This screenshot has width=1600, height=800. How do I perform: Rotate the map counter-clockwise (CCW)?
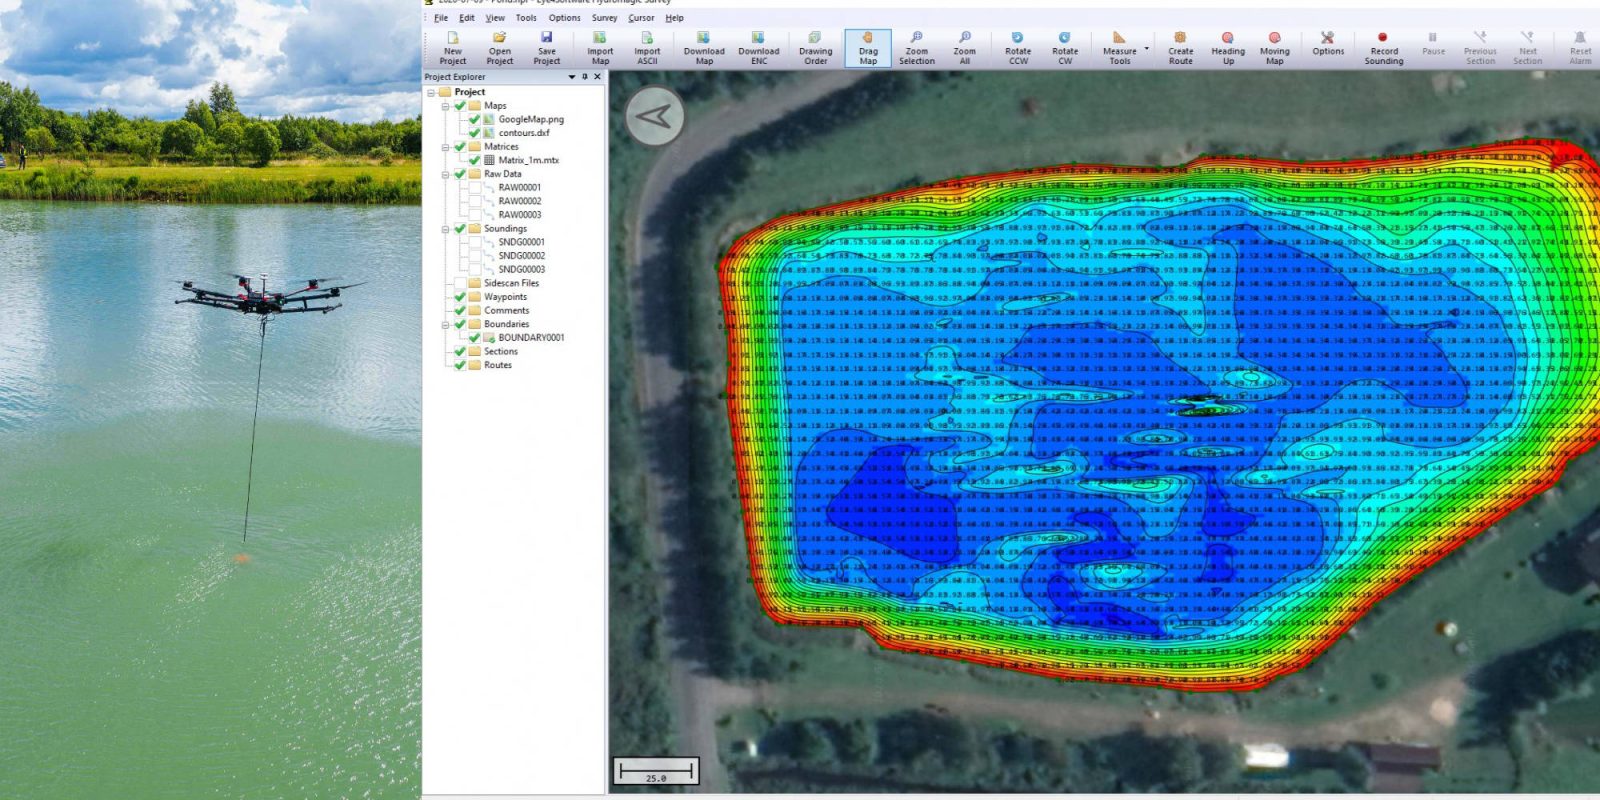[1017, 47]
